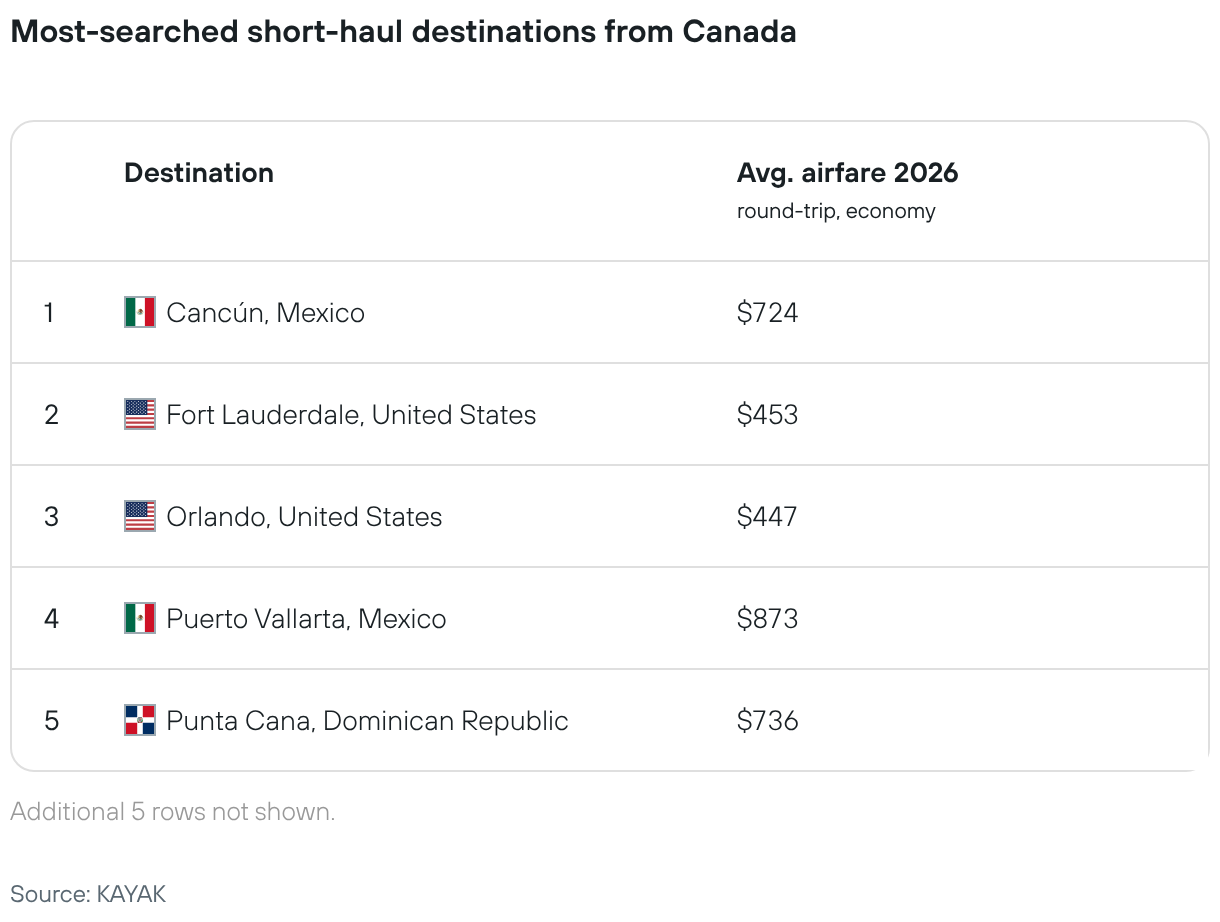Click the Mexico flag beside Puerto Vallarta

click(x=140, y=619)
